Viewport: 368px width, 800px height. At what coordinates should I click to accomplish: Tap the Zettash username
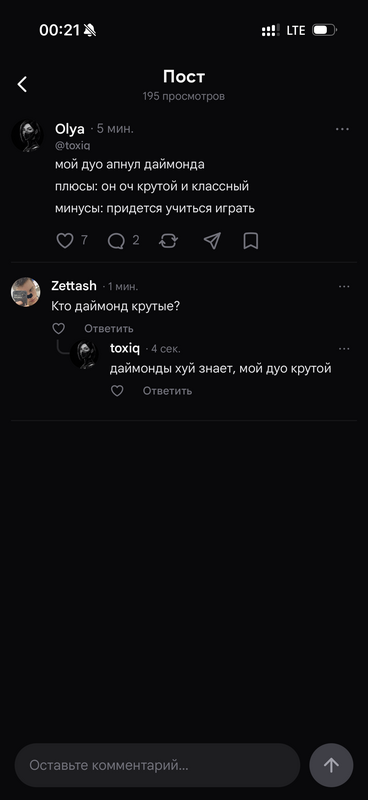pos(74,286)
